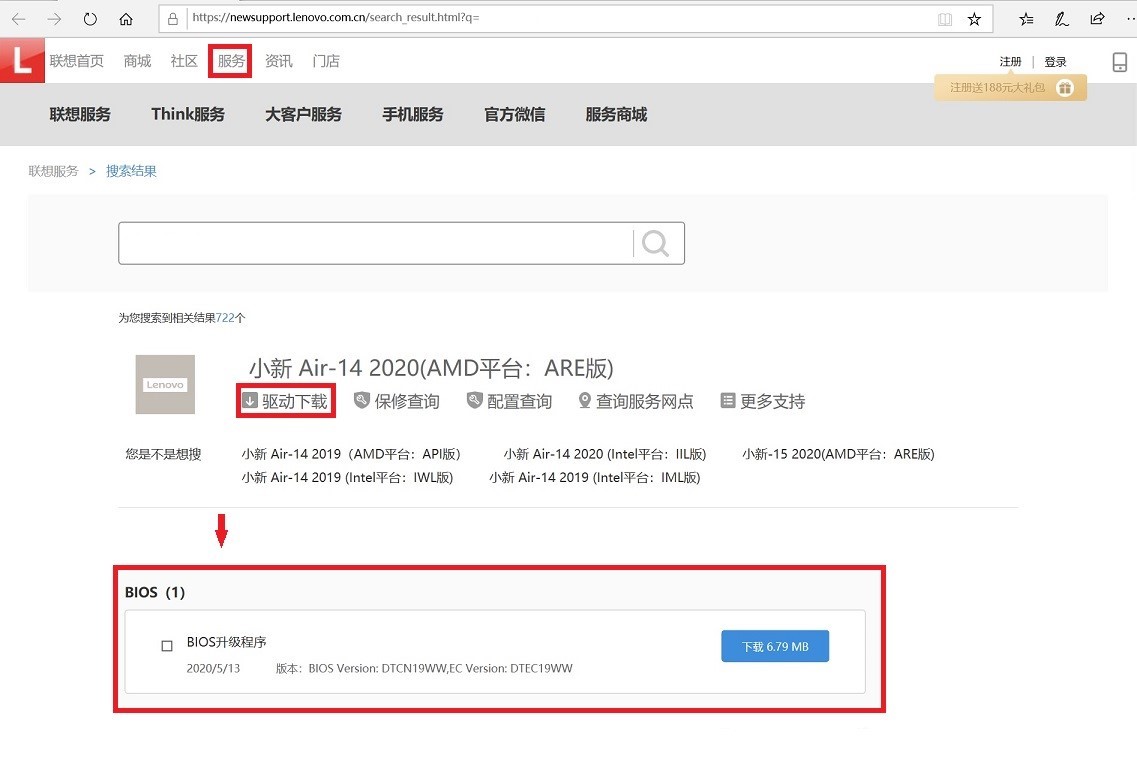1137x757 pixels.
Task: Click suggestion 小新-15 2020(AMD平台：ARE版)
Action: tap(838, 454)
